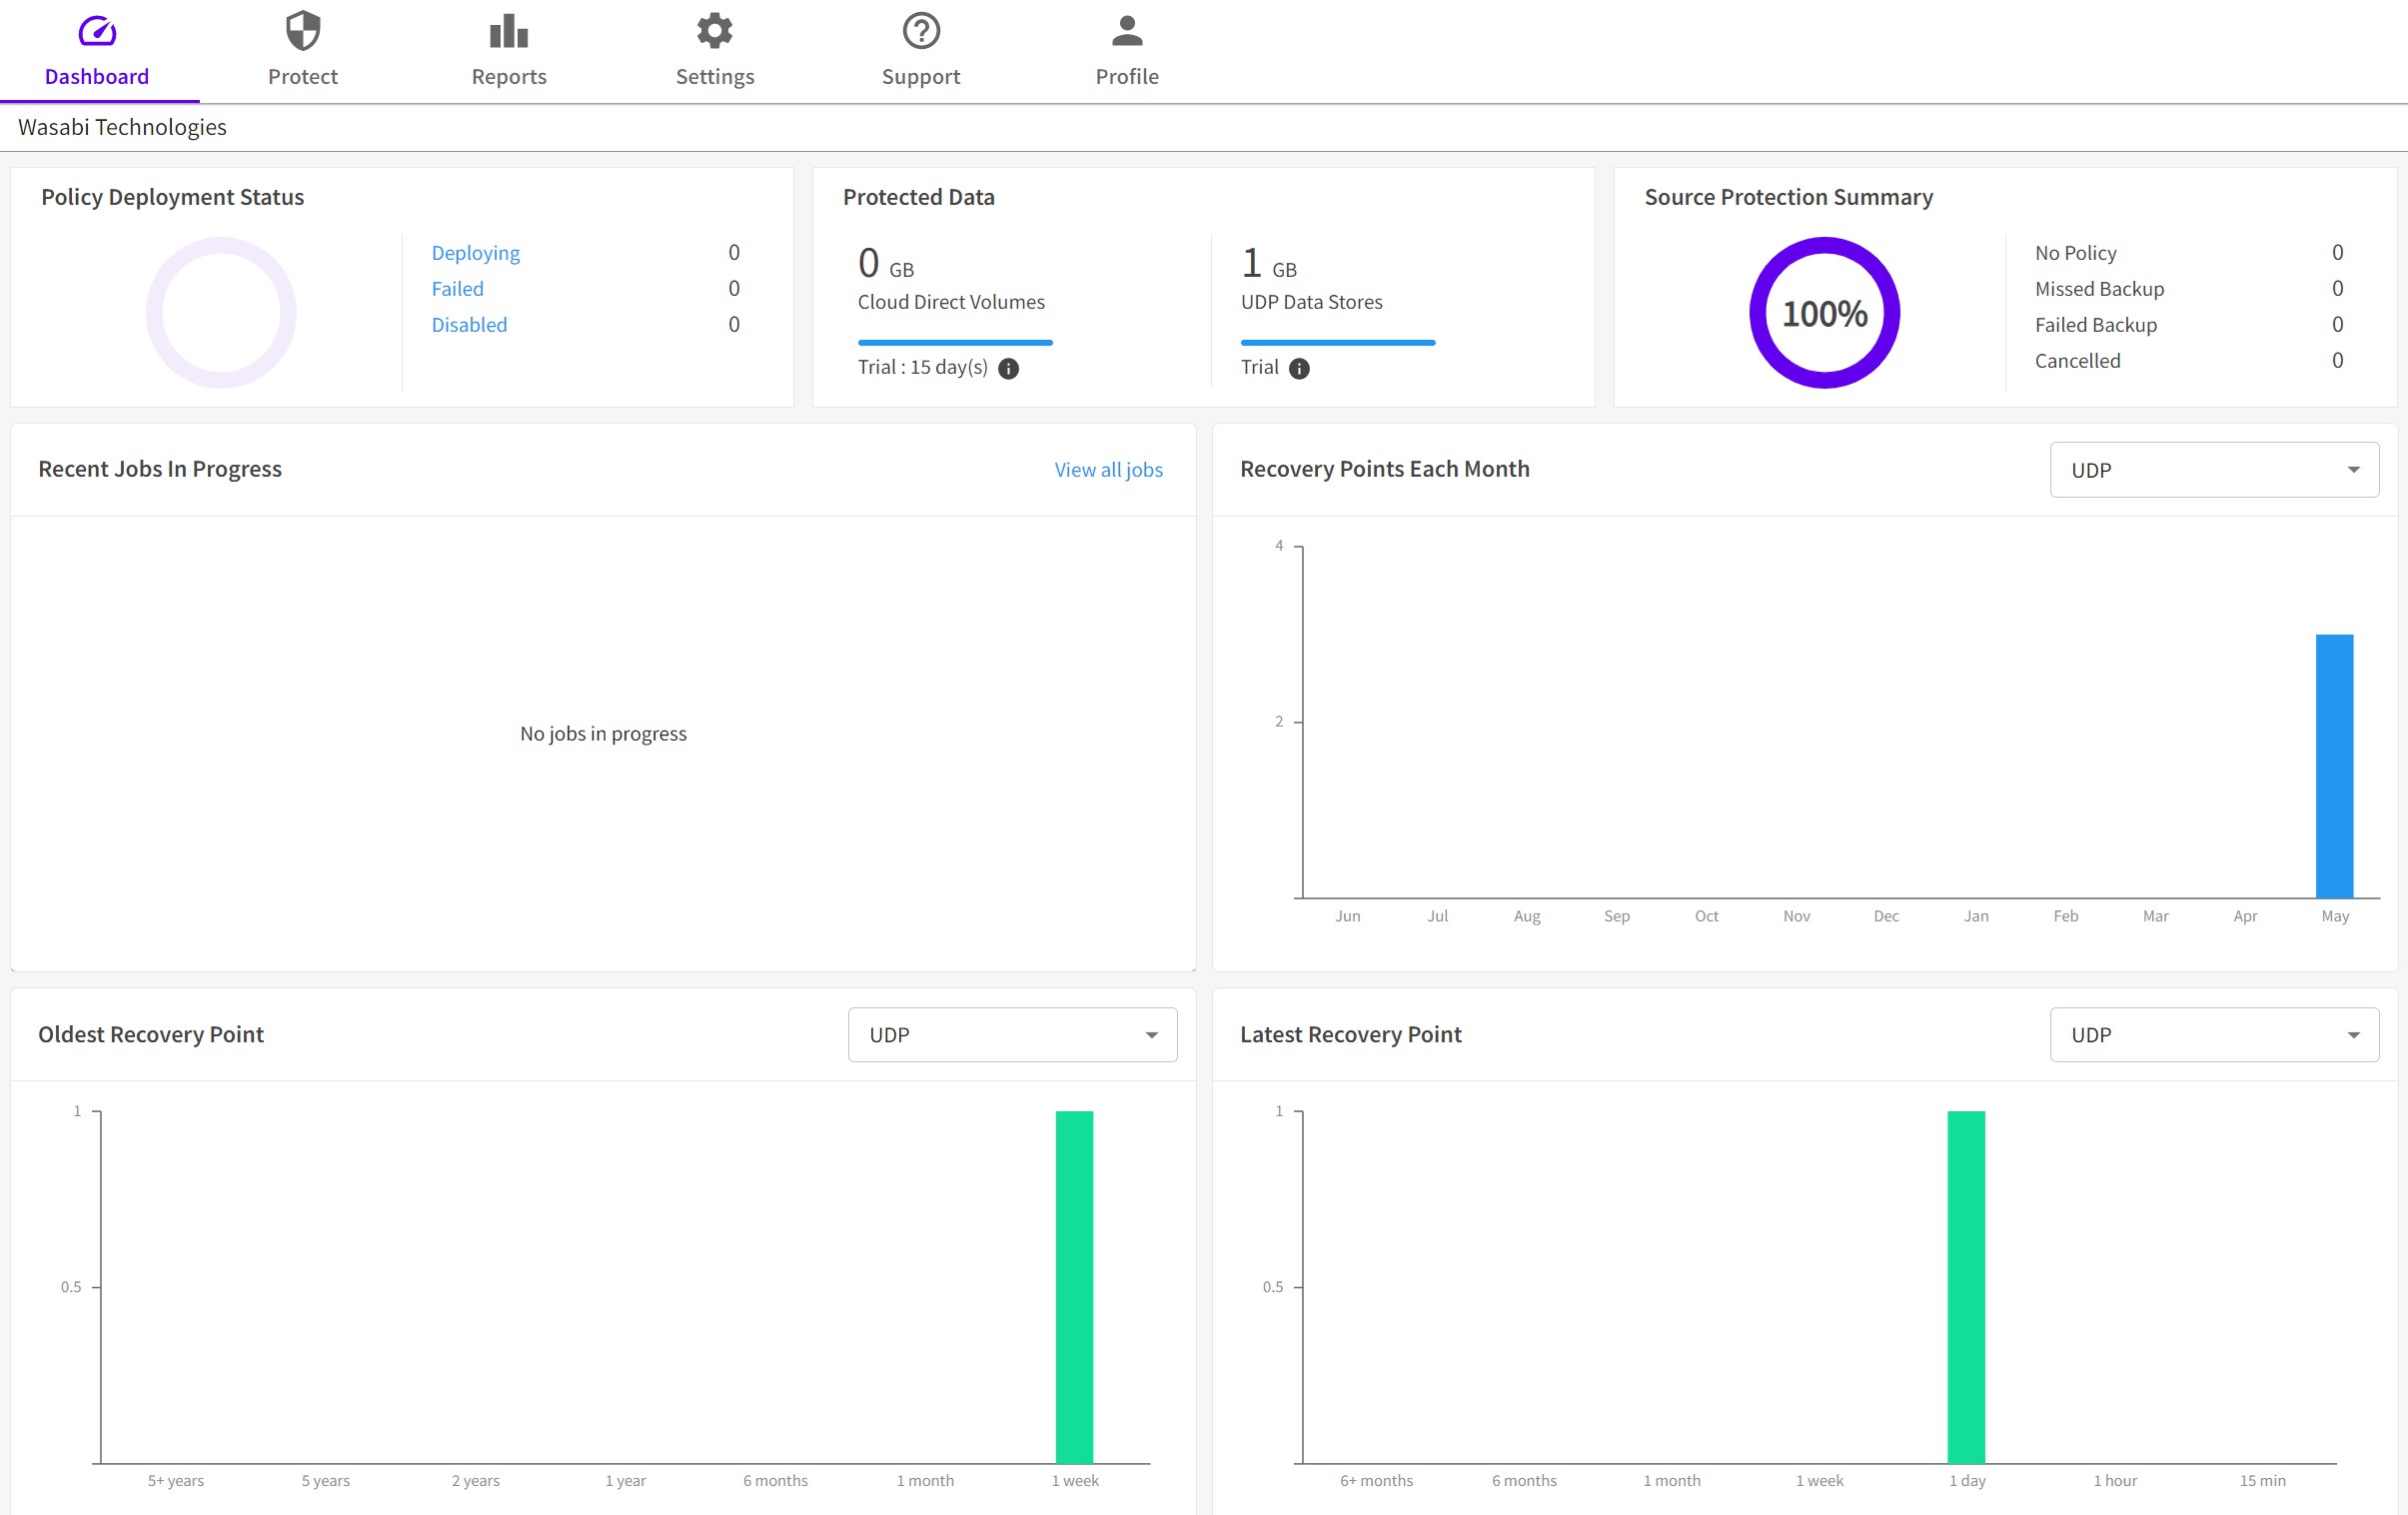The height and width of the screenshot is (1515, 2408).
Task: Click the Dashboard navigation icon
Action: (96, 30)
